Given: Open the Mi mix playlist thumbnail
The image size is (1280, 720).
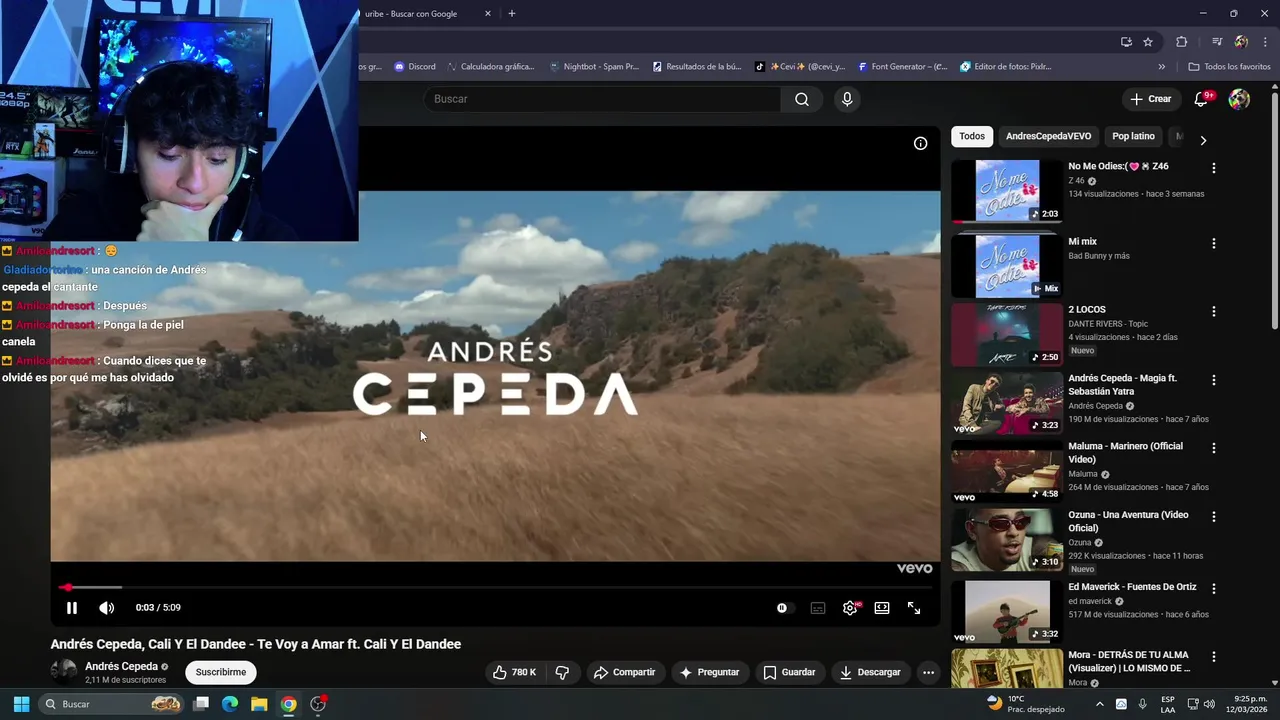Looking at the screenshot, I should click(x=1007, y=266).
